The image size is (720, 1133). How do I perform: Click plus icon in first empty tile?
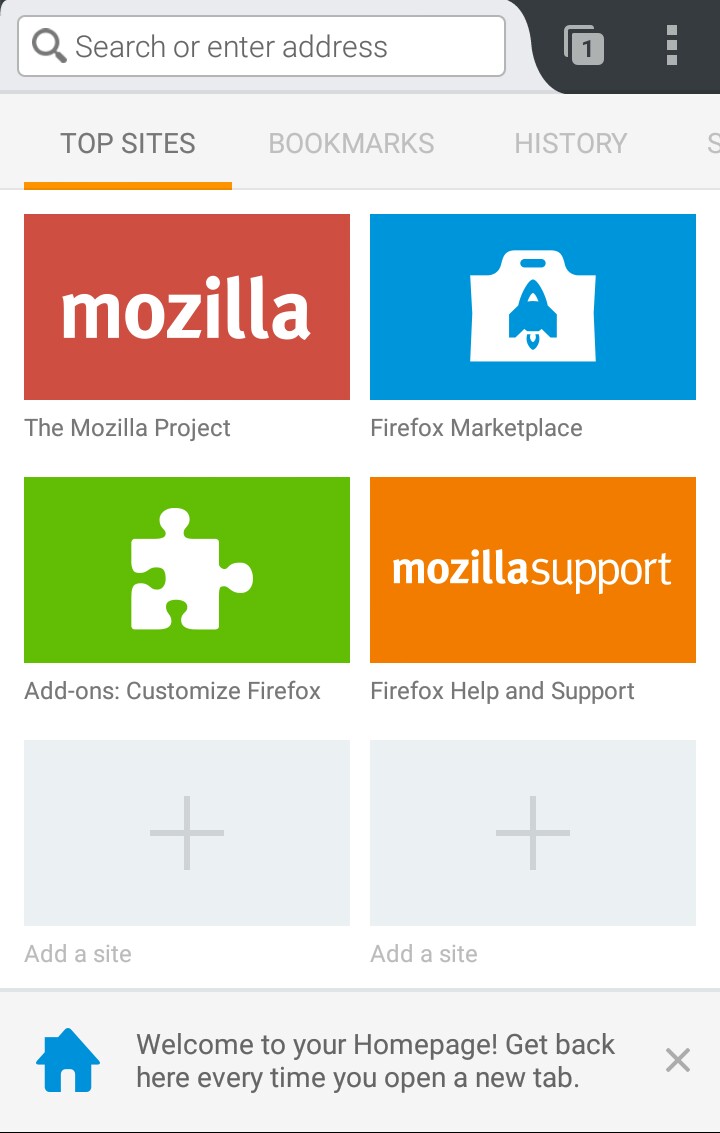[187, 832]
